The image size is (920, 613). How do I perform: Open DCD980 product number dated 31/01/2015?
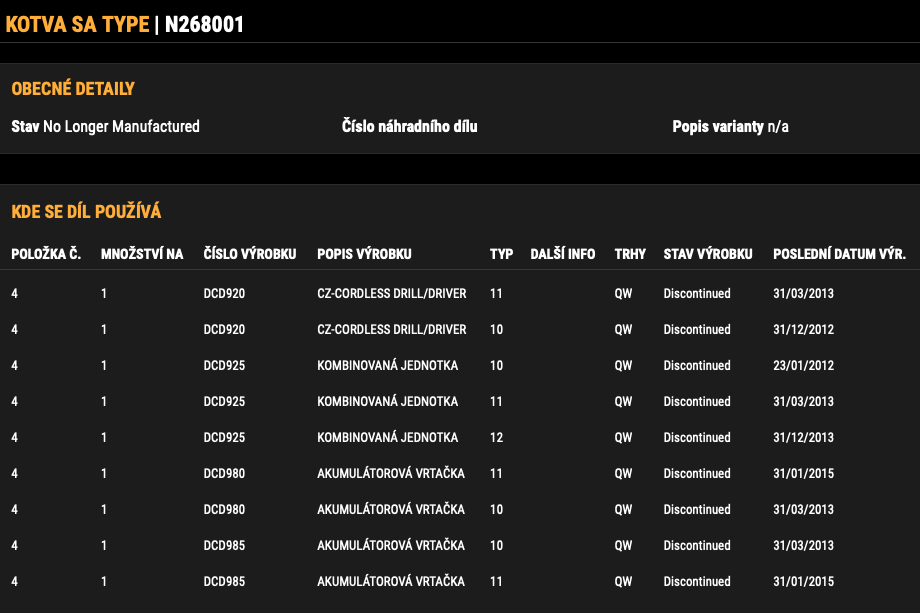coord(224,473)
